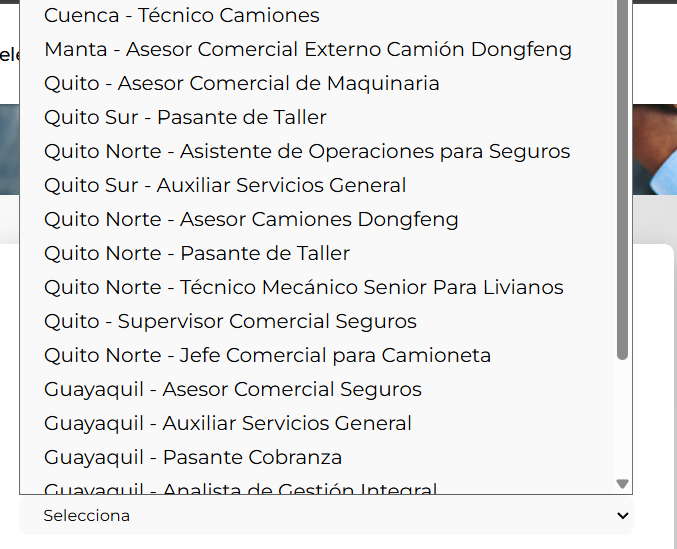Select Quito - Supervisor Comercial Seguros
This screenshot has width=677, height=549.
pos(230,321)
